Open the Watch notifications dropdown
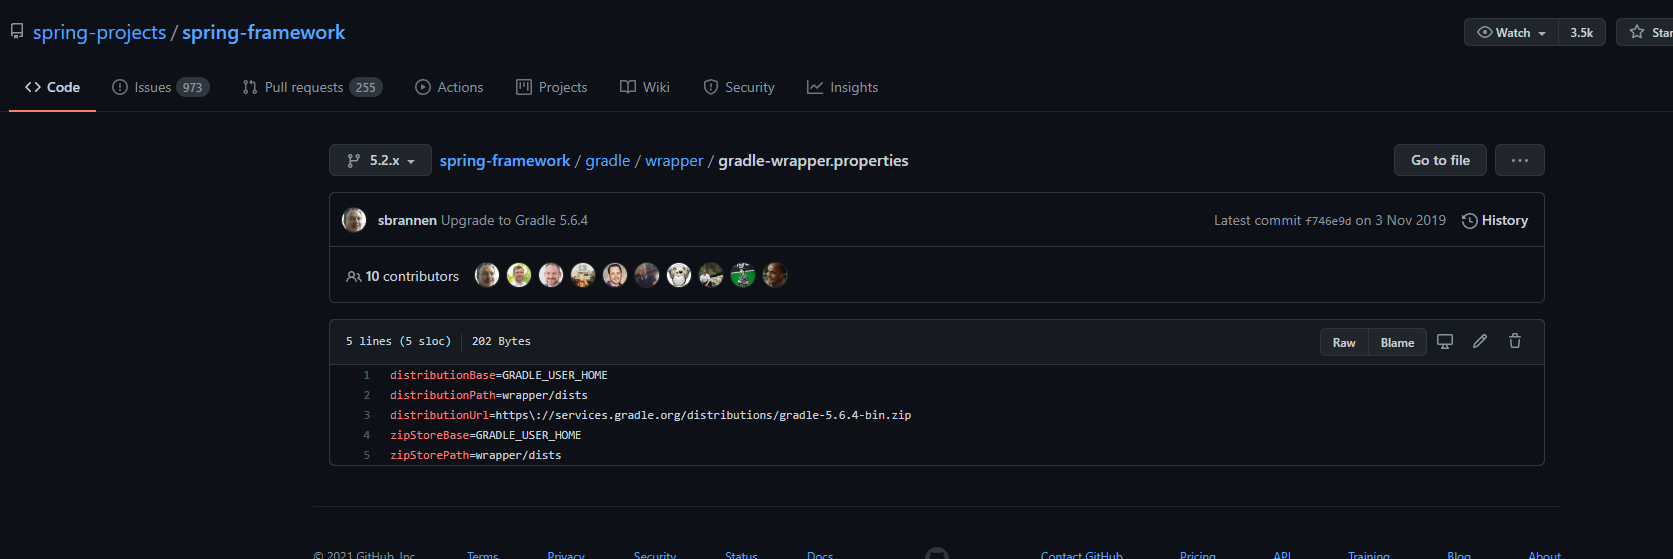The width and height of the screenshot is (1673, 559). 1511,32
